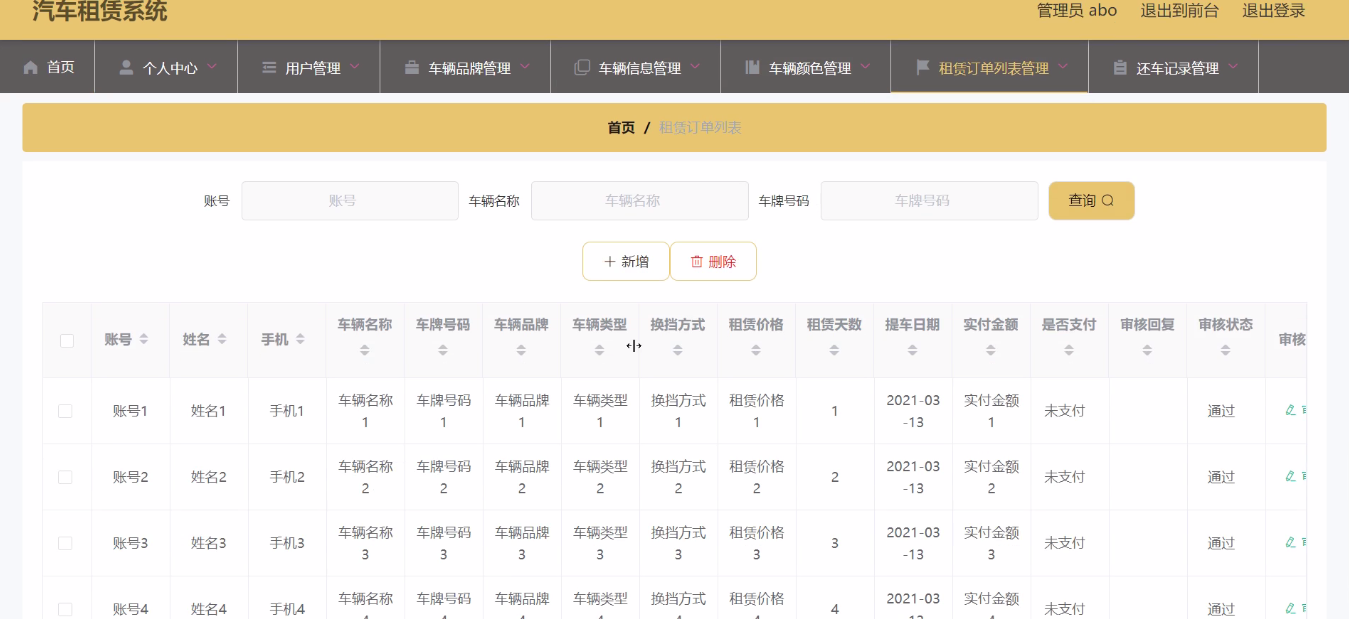Expand the 用户管理 dropdown chevron
Viewport: 1349px width, 619px height.
tap(355, 67)
